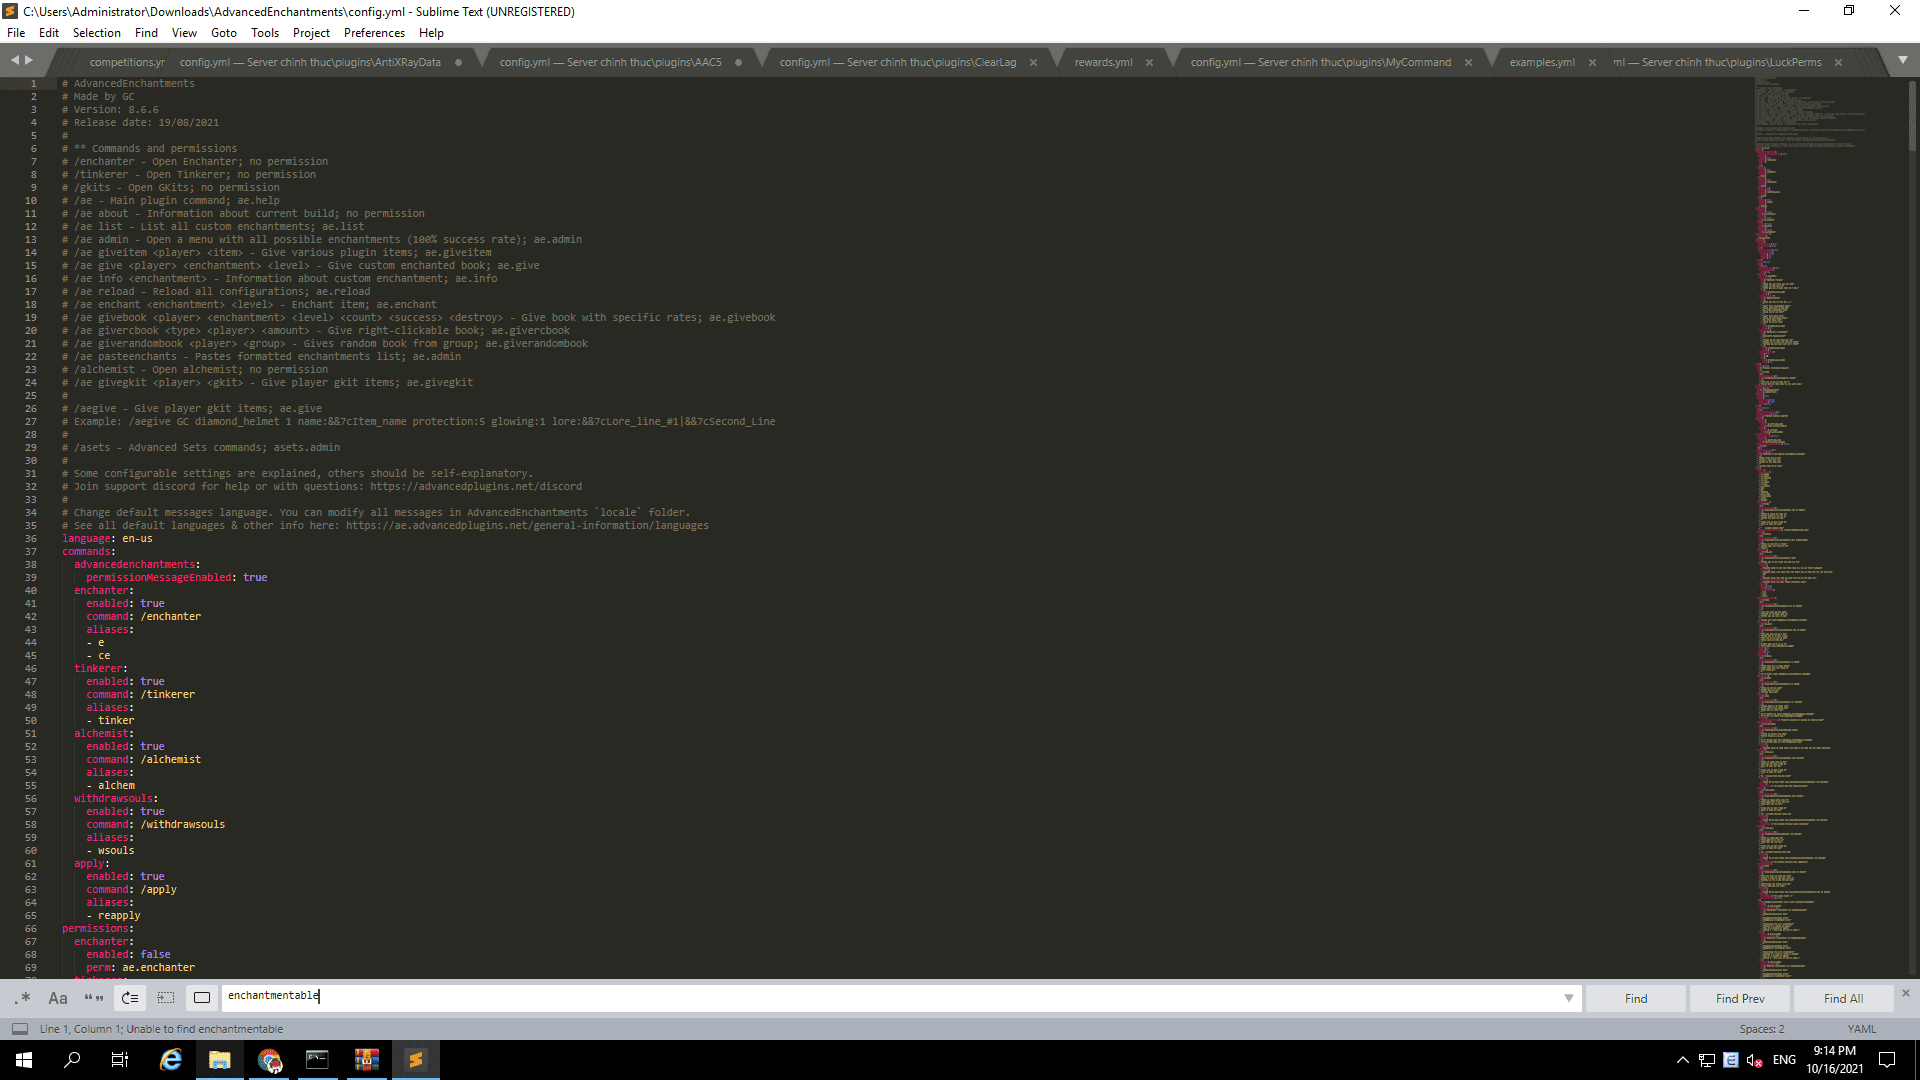Click the Find All button
The image size is (1920, 1080).
1842,998
